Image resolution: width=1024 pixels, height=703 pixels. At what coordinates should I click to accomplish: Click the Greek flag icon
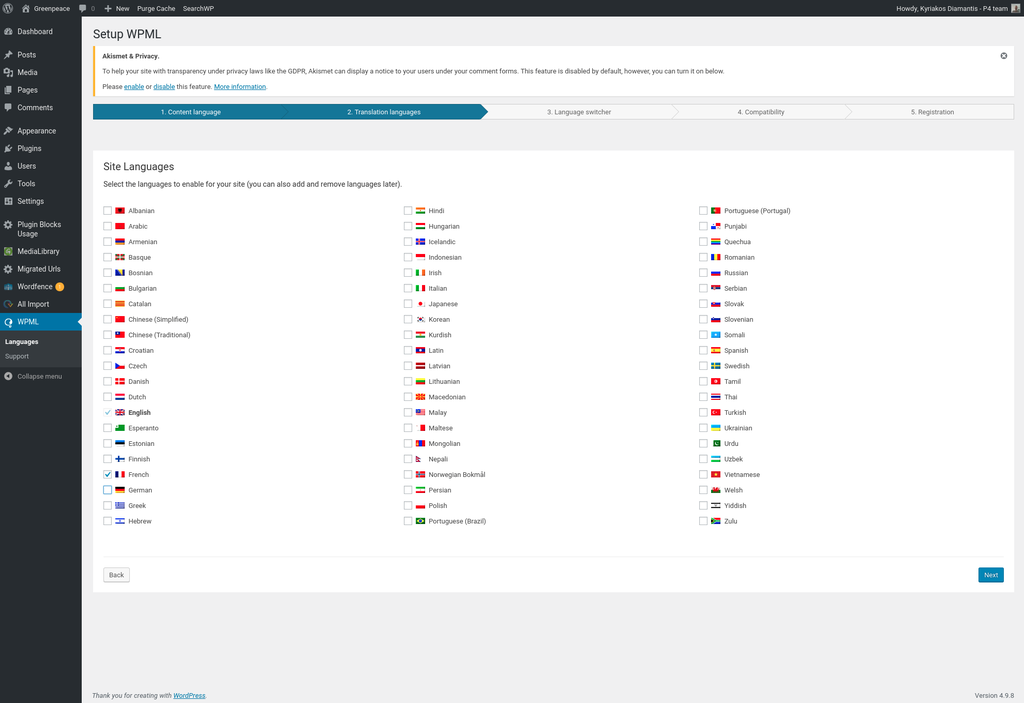point(120,506)
